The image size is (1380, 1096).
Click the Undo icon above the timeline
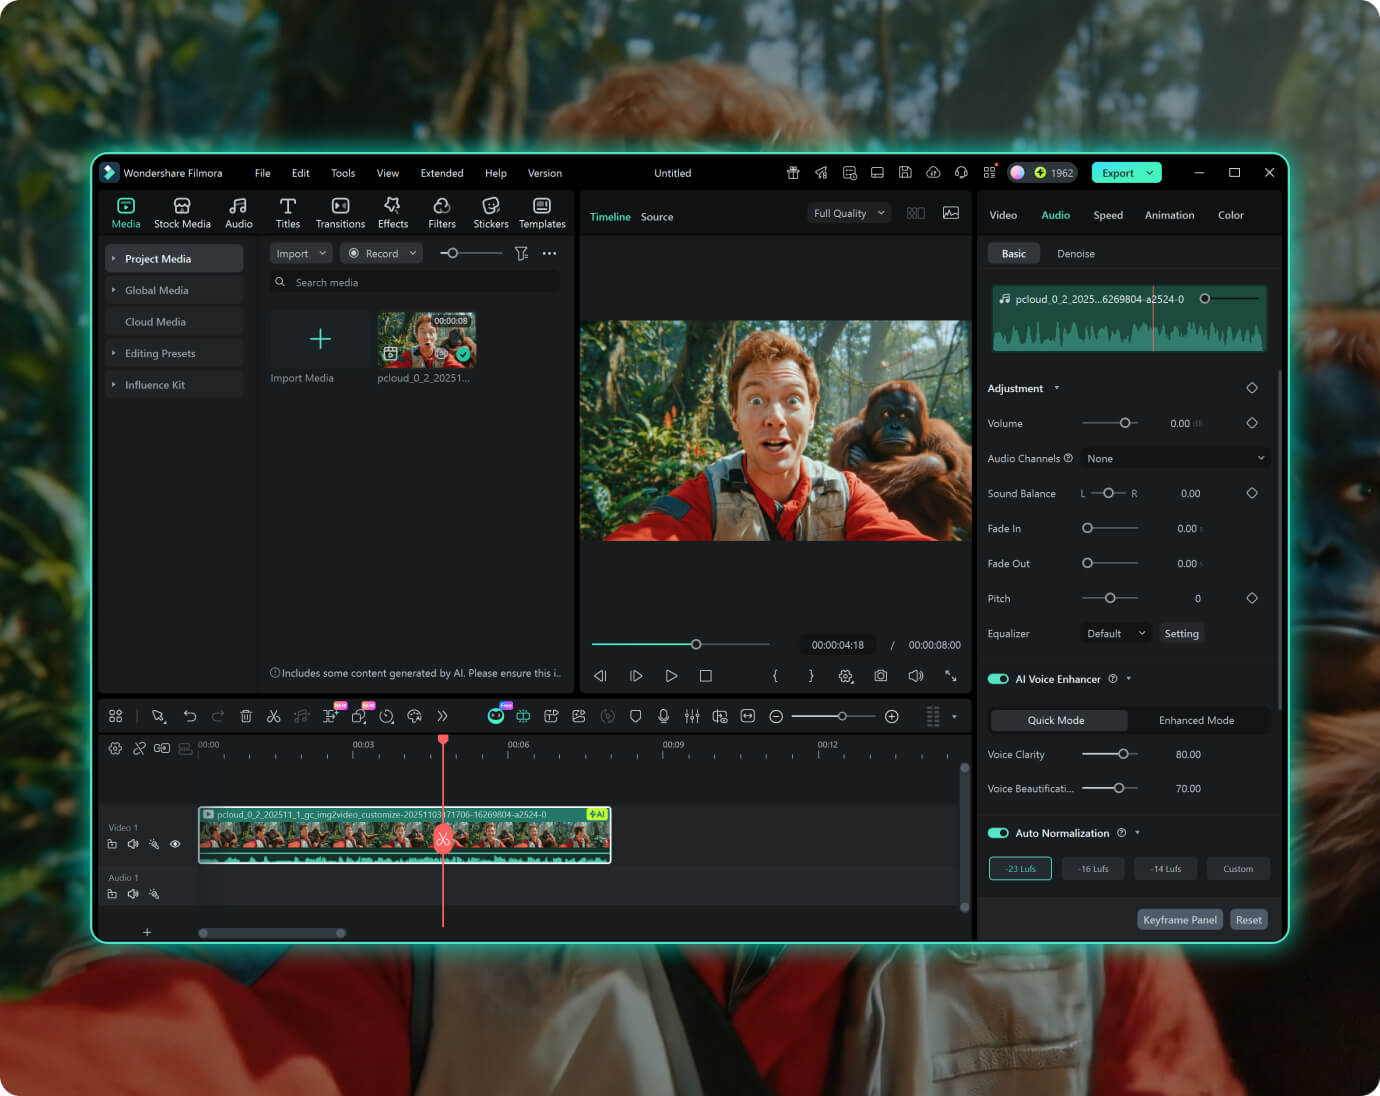[189, 716]
